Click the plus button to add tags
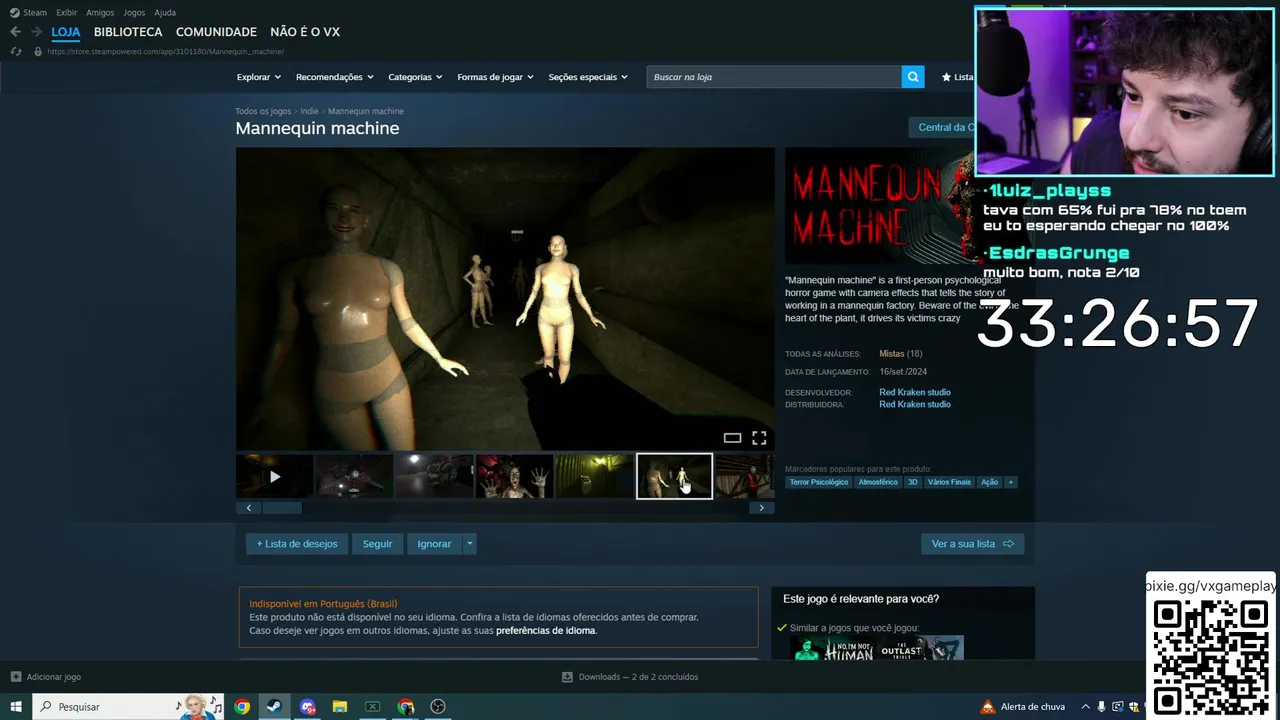Viewport: 1280px width, 720px height. pyautogui.click(x=1011, y=482)
